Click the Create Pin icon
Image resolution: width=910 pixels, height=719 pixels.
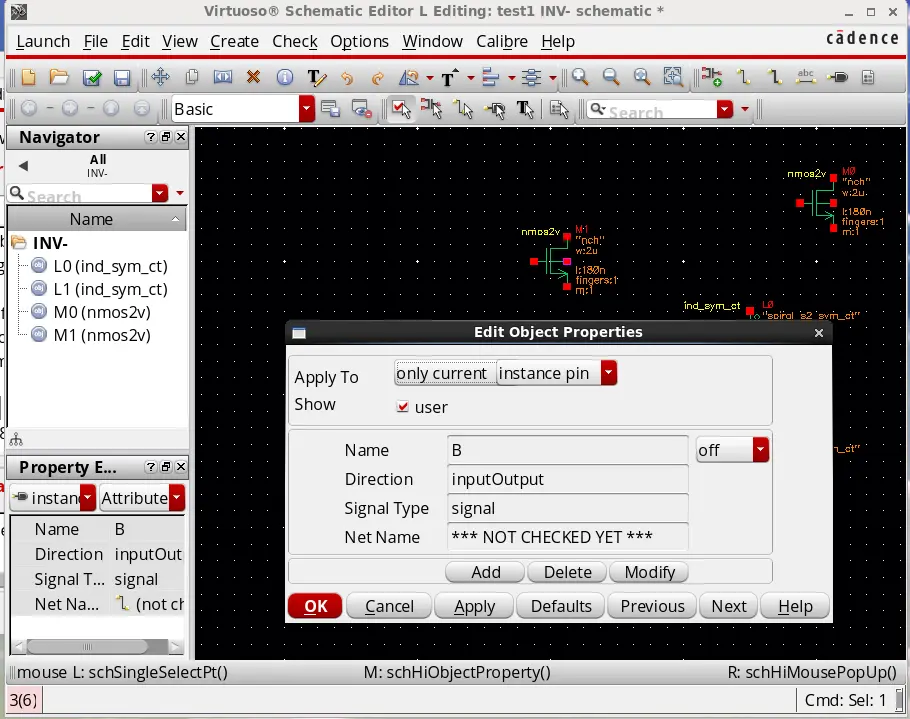click(837, 77)
